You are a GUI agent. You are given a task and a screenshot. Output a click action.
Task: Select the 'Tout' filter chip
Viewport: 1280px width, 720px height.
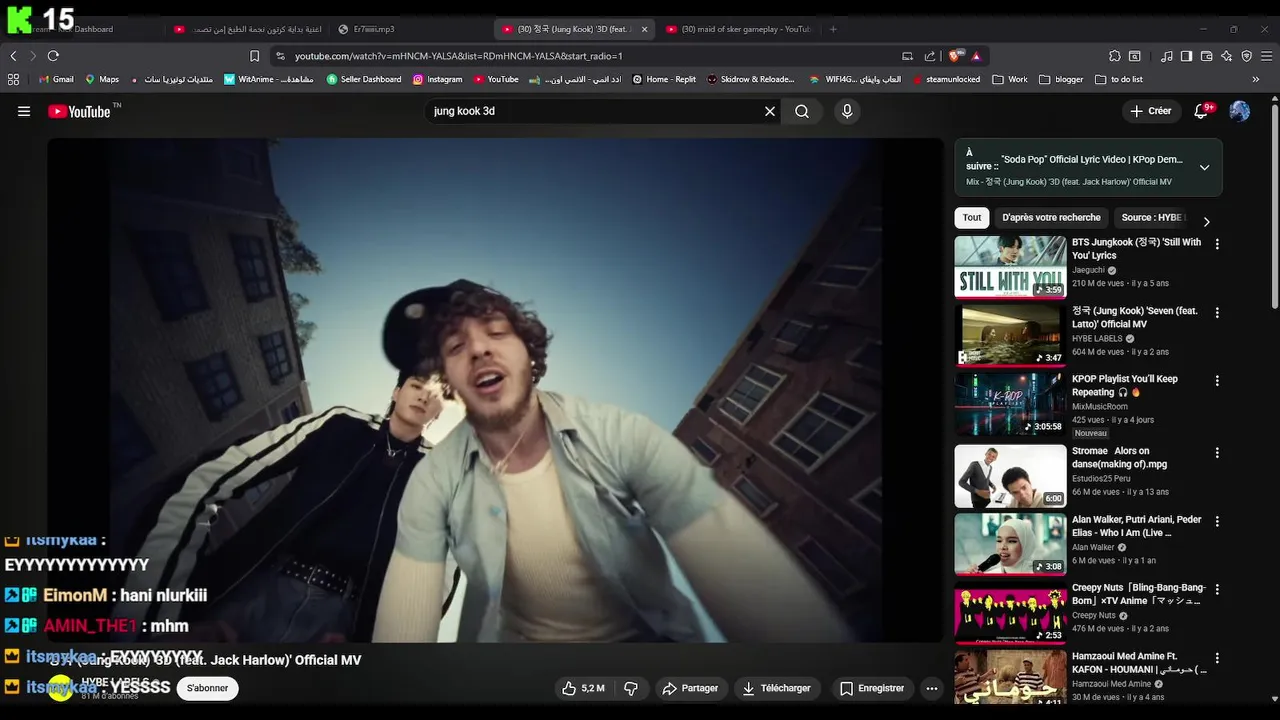pos(972,217)
